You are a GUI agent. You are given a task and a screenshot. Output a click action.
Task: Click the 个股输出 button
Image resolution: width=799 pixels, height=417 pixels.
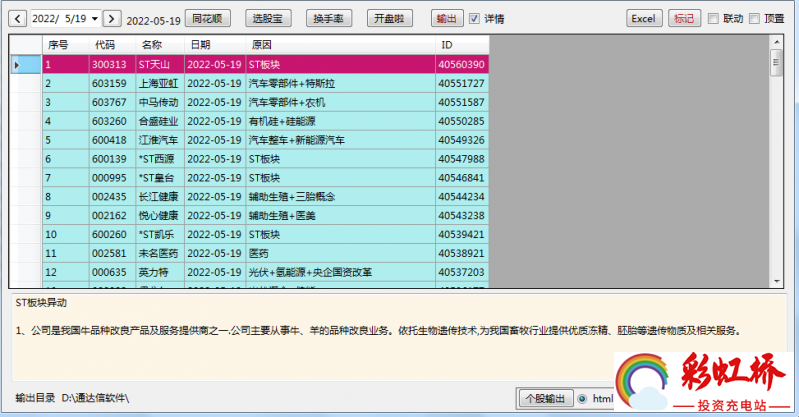tap(545, 399)
